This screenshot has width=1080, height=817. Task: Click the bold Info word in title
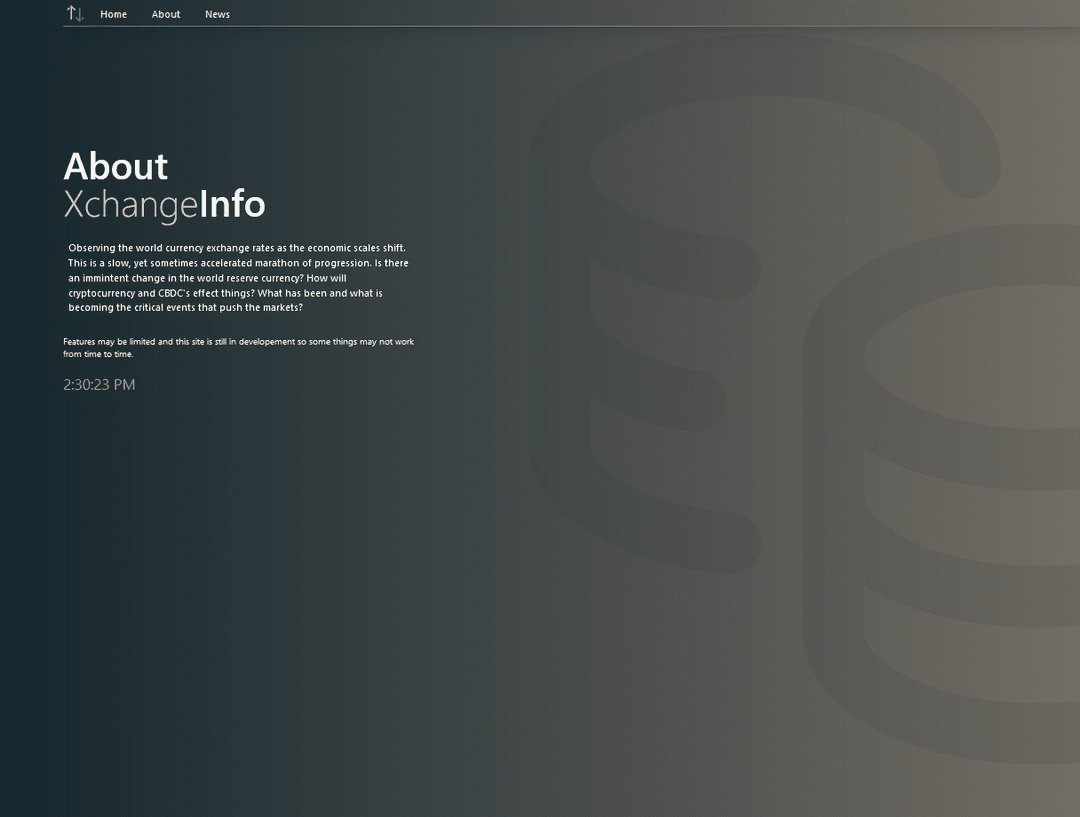[x=232, y=204]
